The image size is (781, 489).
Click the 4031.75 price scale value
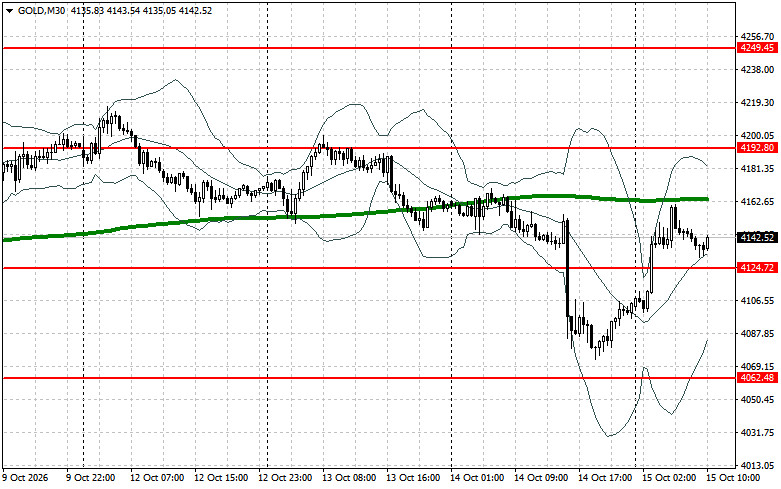click(758, 432)
